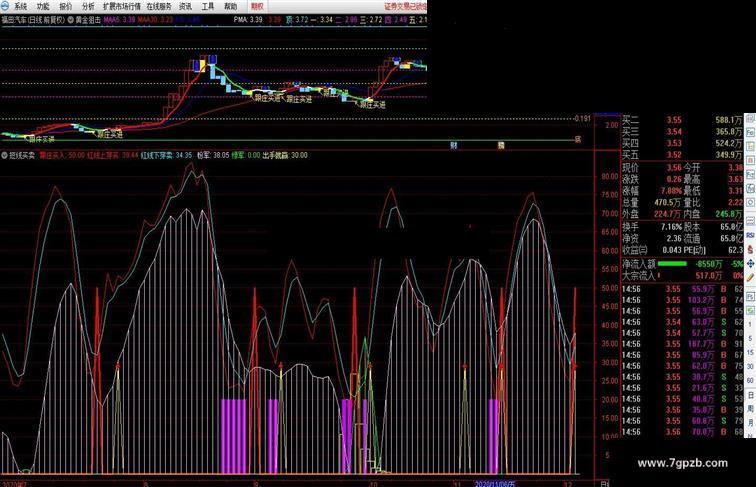Open the 系统 menu

coord(21,6)
